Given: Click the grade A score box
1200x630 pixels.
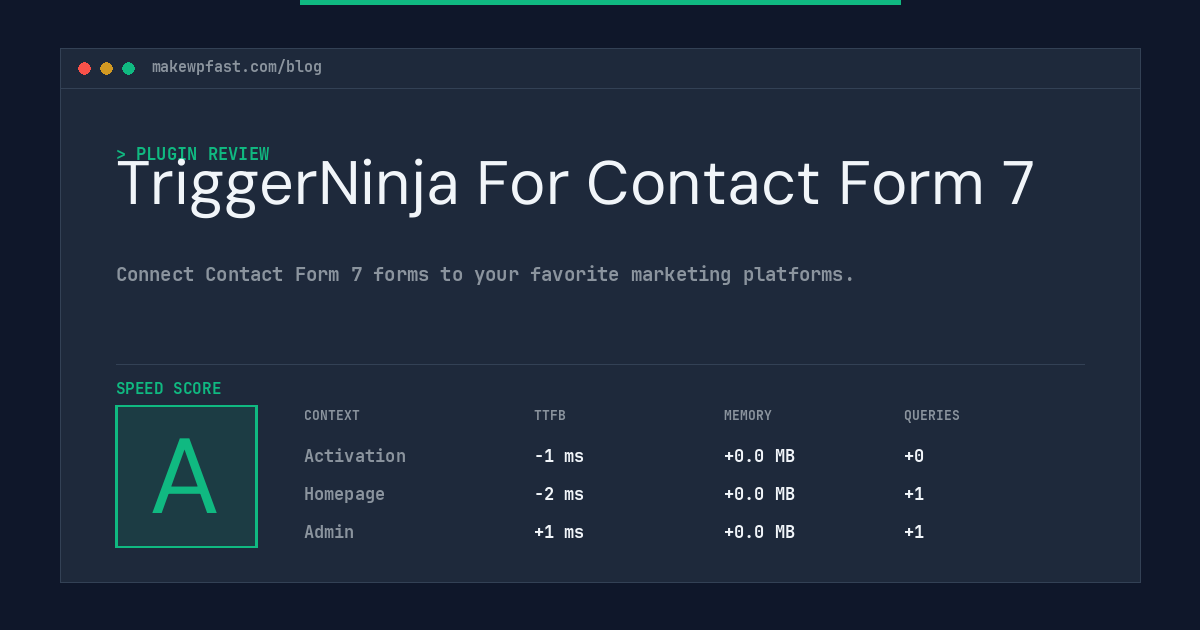Looking at the screenshot, I should click(x=186, y=476).
